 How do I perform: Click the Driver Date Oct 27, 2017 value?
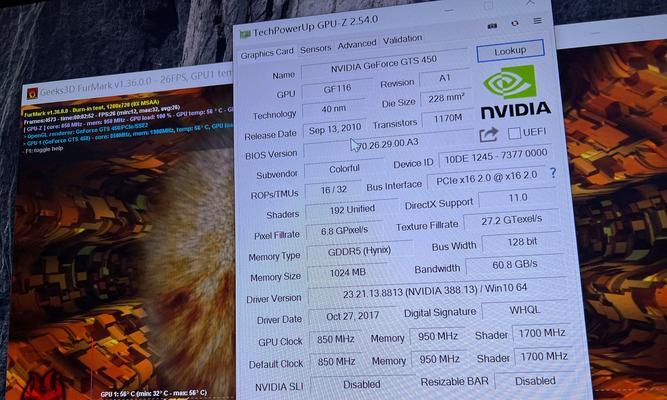[x=352, y=317]
